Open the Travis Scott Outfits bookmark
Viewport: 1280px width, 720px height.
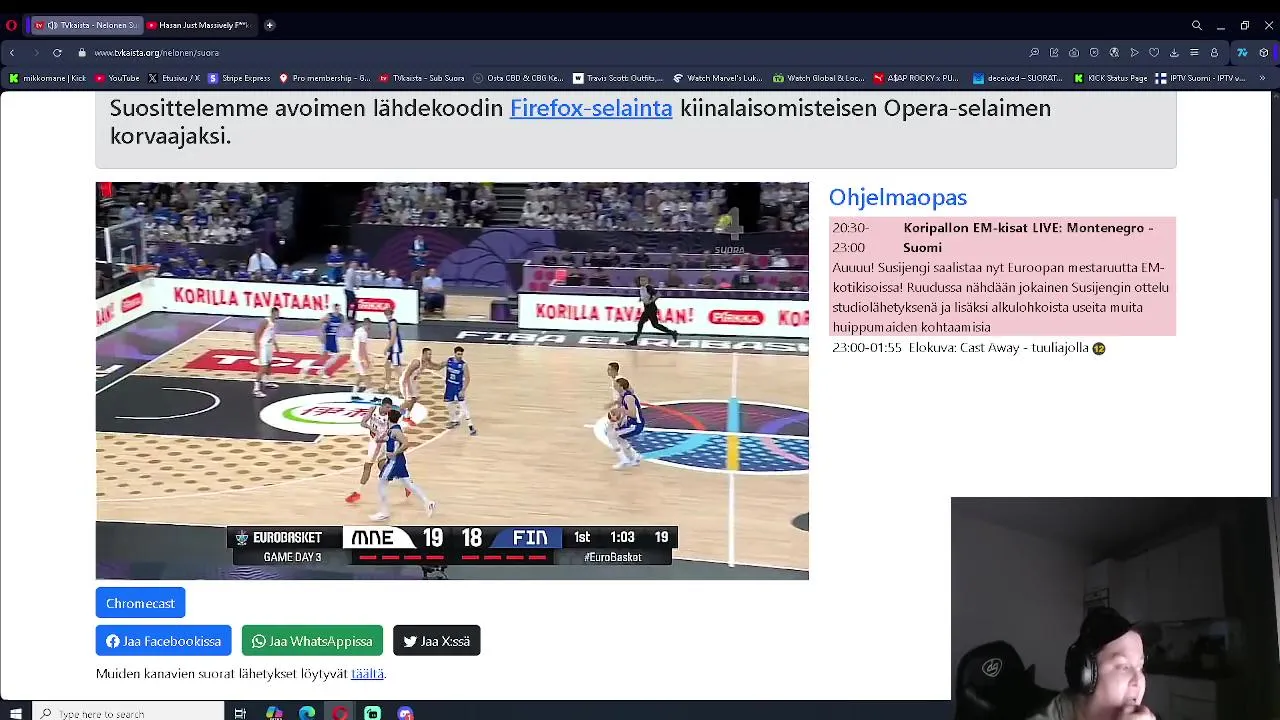[x=618, y=78]
